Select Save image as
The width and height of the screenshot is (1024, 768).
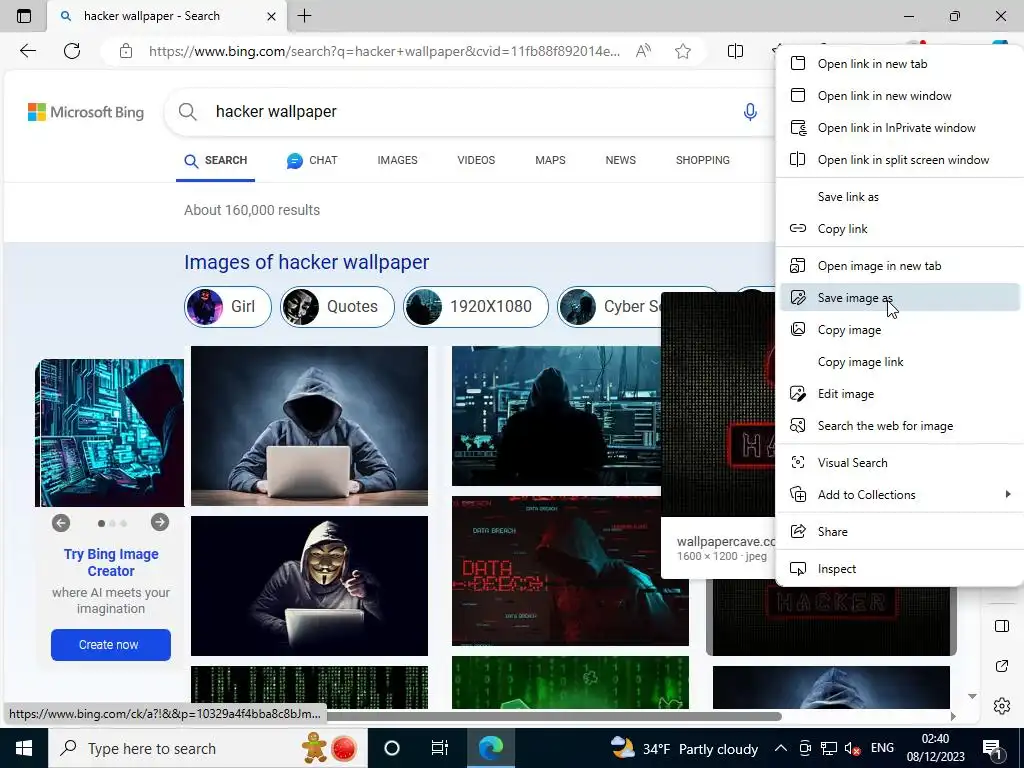click(899, 298)
